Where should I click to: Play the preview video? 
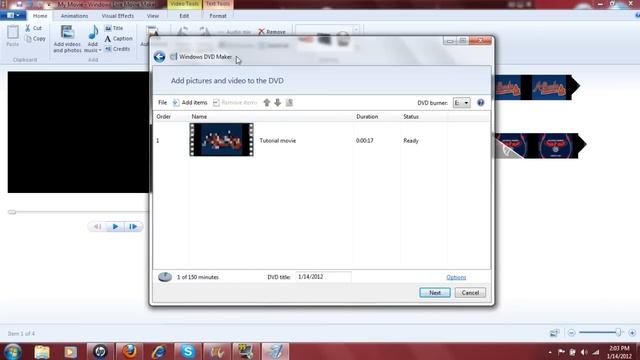coord(115,227)
